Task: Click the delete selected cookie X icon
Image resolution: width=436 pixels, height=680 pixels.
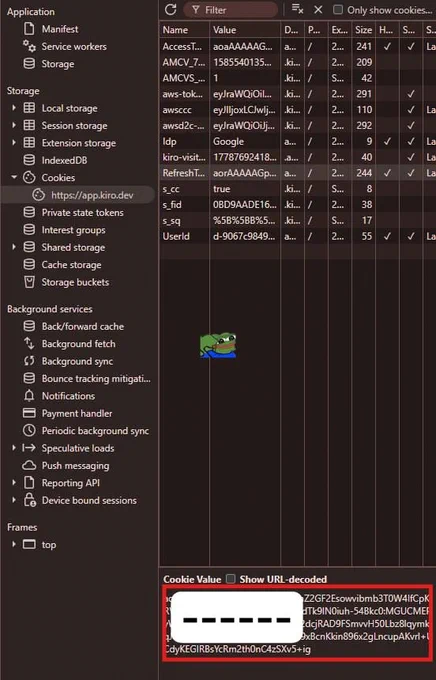Action: [x=318, y=10]
